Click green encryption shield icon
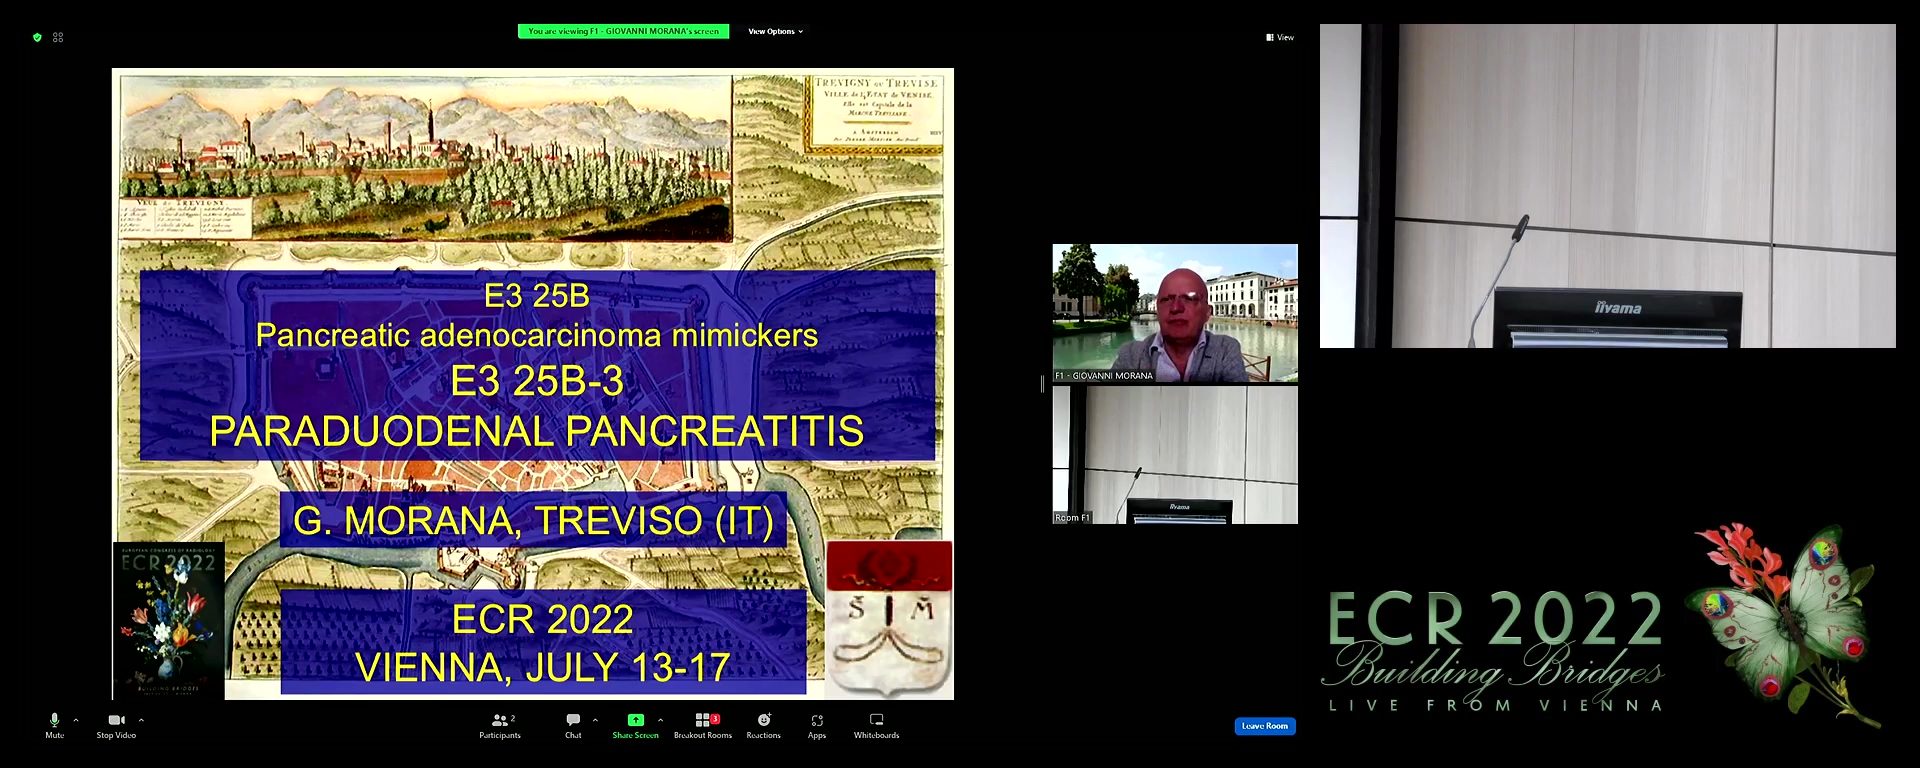 pyautogui.click(x=37, y=37)
